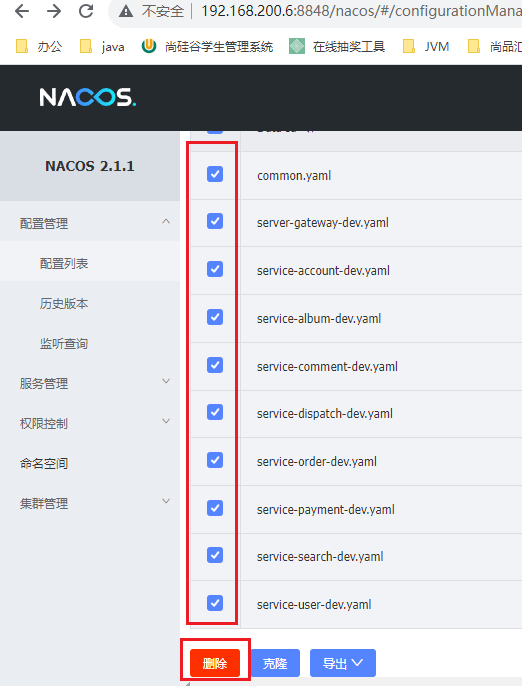Open 历史版本 in the sidebar
The width and height of the screenshot is (522, 686).
click(x=64, y=304)
